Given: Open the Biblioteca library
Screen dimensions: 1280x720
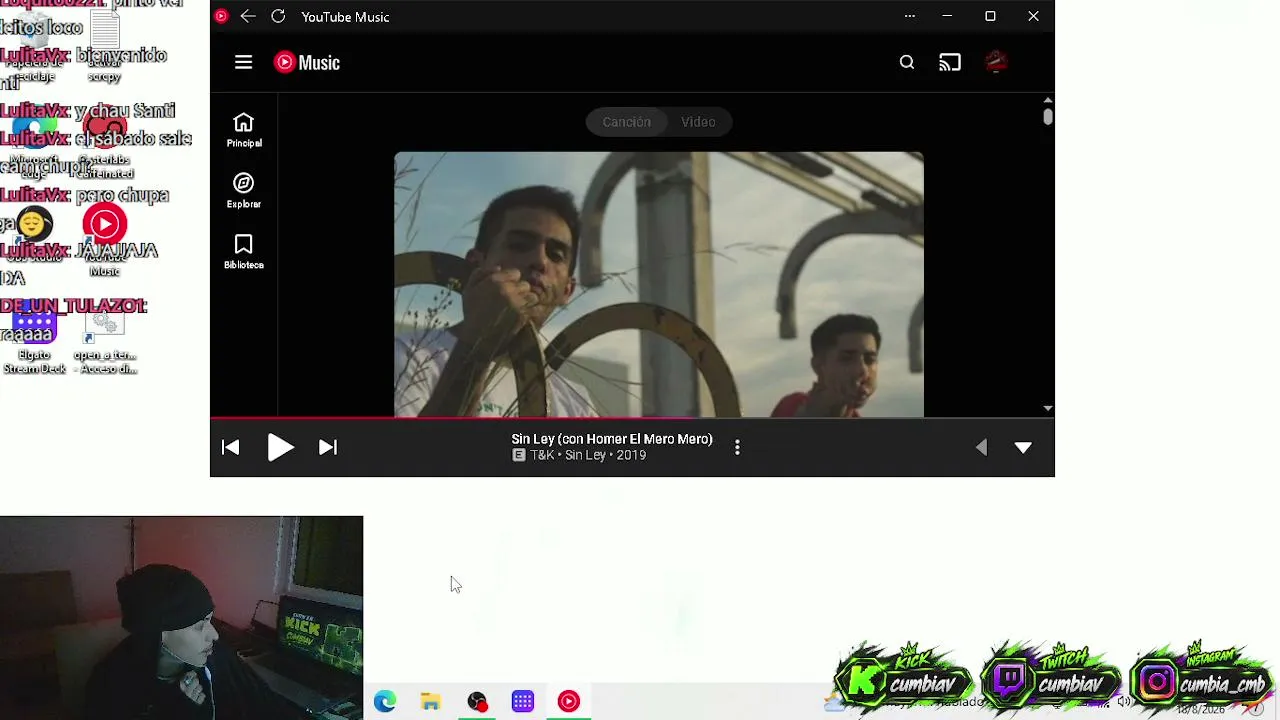Looking at the screenshot, I should 243,252.
